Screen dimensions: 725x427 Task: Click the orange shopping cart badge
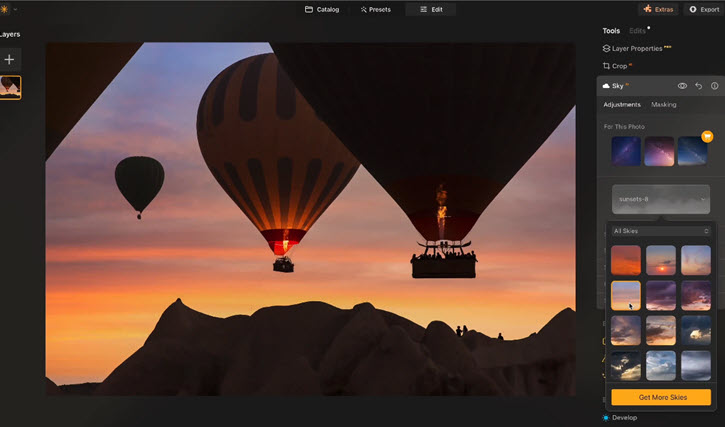(x=707, y=136)
